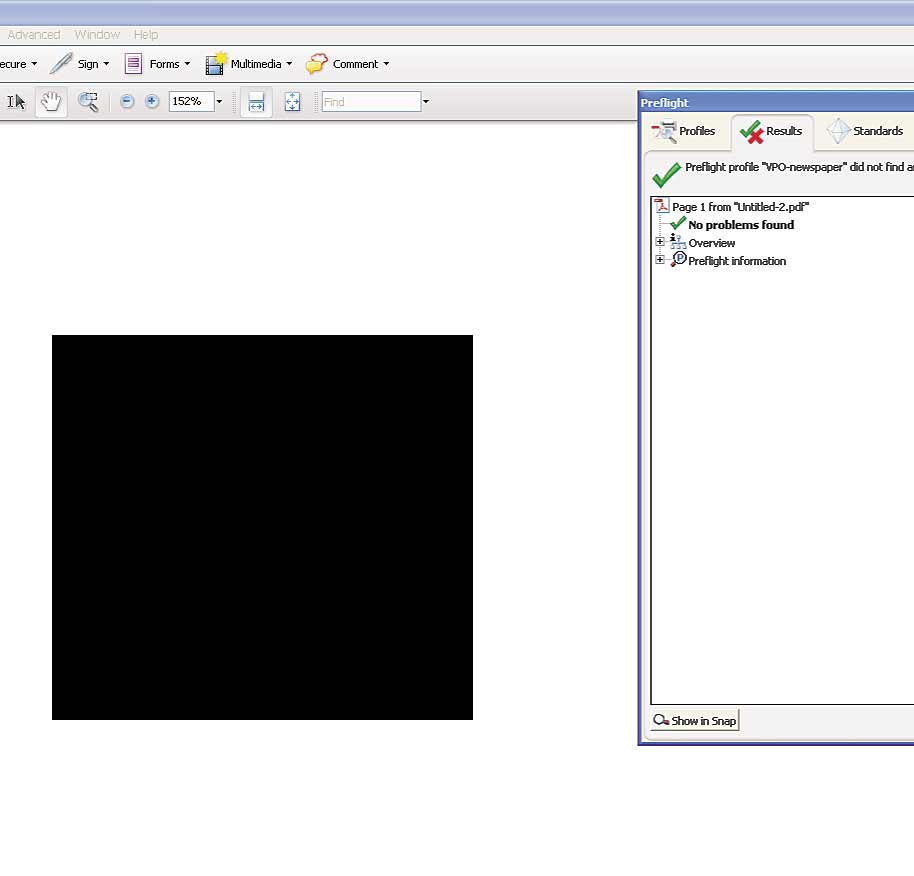Activate the Hand tool

pos(51,102)
